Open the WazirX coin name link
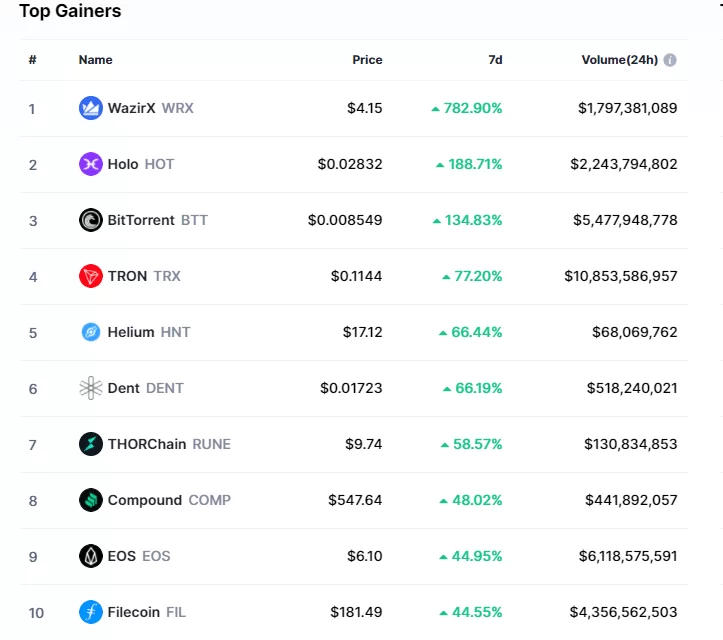 pos(132,108)
